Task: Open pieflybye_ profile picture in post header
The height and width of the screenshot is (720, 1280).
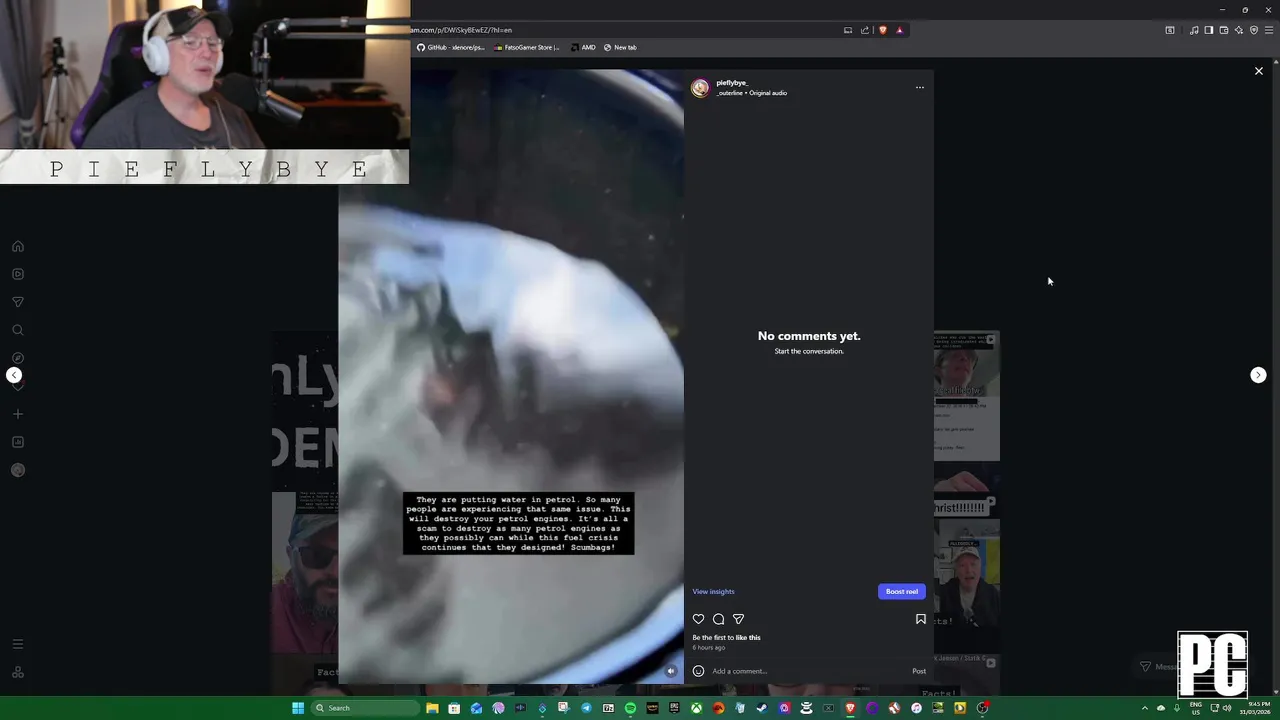Action: pyautogui.click(x=700, y=88)
